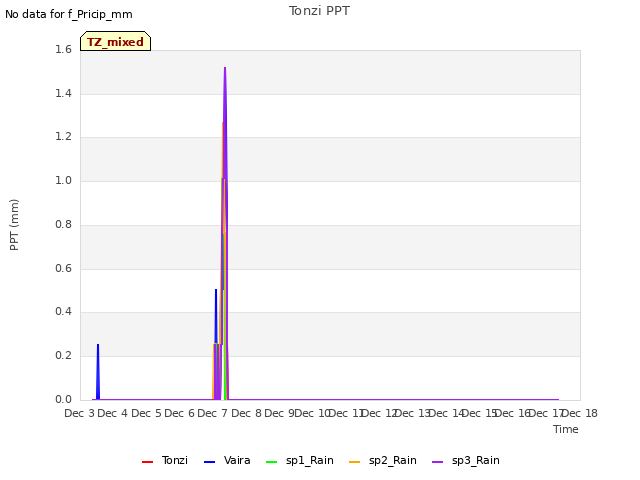The image size is (640, 480).
Task: Toggle the sp3_Rain legend entry
Action: pos(466,460)
